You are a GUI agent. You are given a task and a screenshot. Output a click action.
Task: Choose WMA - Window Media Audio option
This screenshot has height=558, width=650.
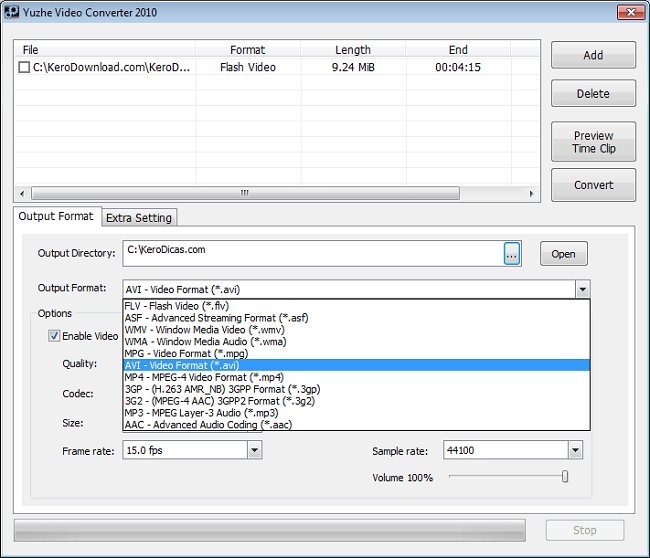(x=357, y=342)
